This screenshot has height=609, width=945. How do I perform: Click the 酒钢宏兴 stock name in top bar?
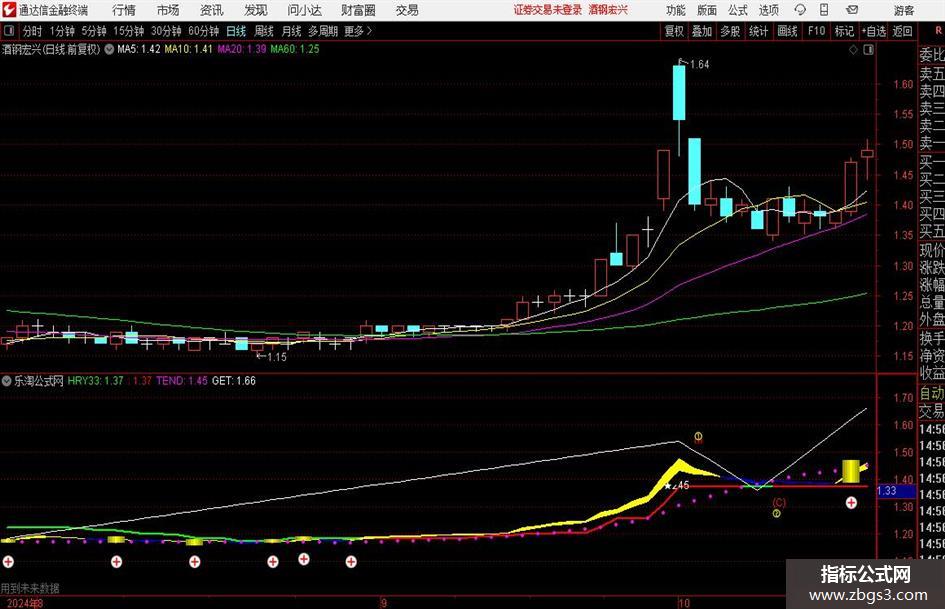coord(608,10)
